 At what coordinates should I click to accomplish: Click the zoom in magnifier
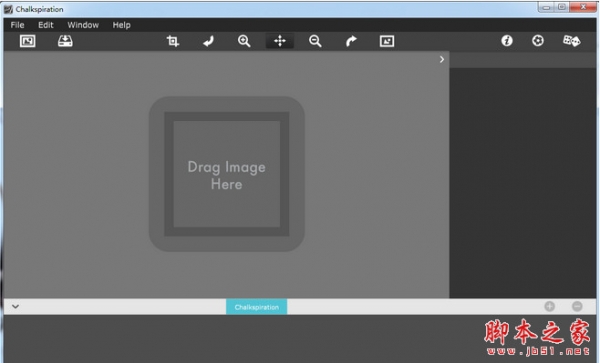click(x=244, y=41)
